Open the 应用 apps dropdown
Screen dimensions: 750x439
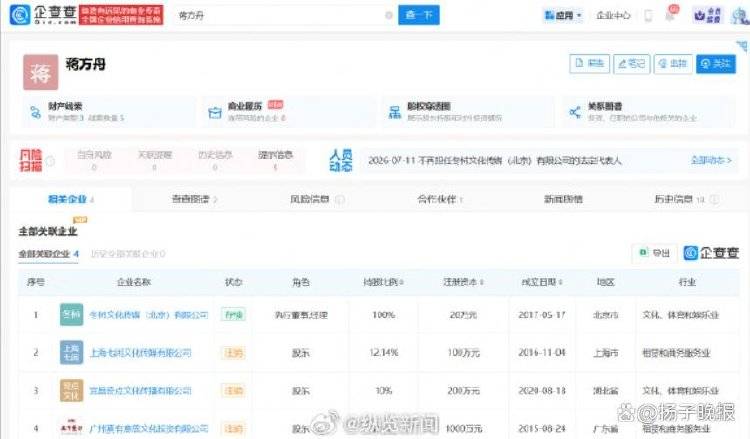563,15
